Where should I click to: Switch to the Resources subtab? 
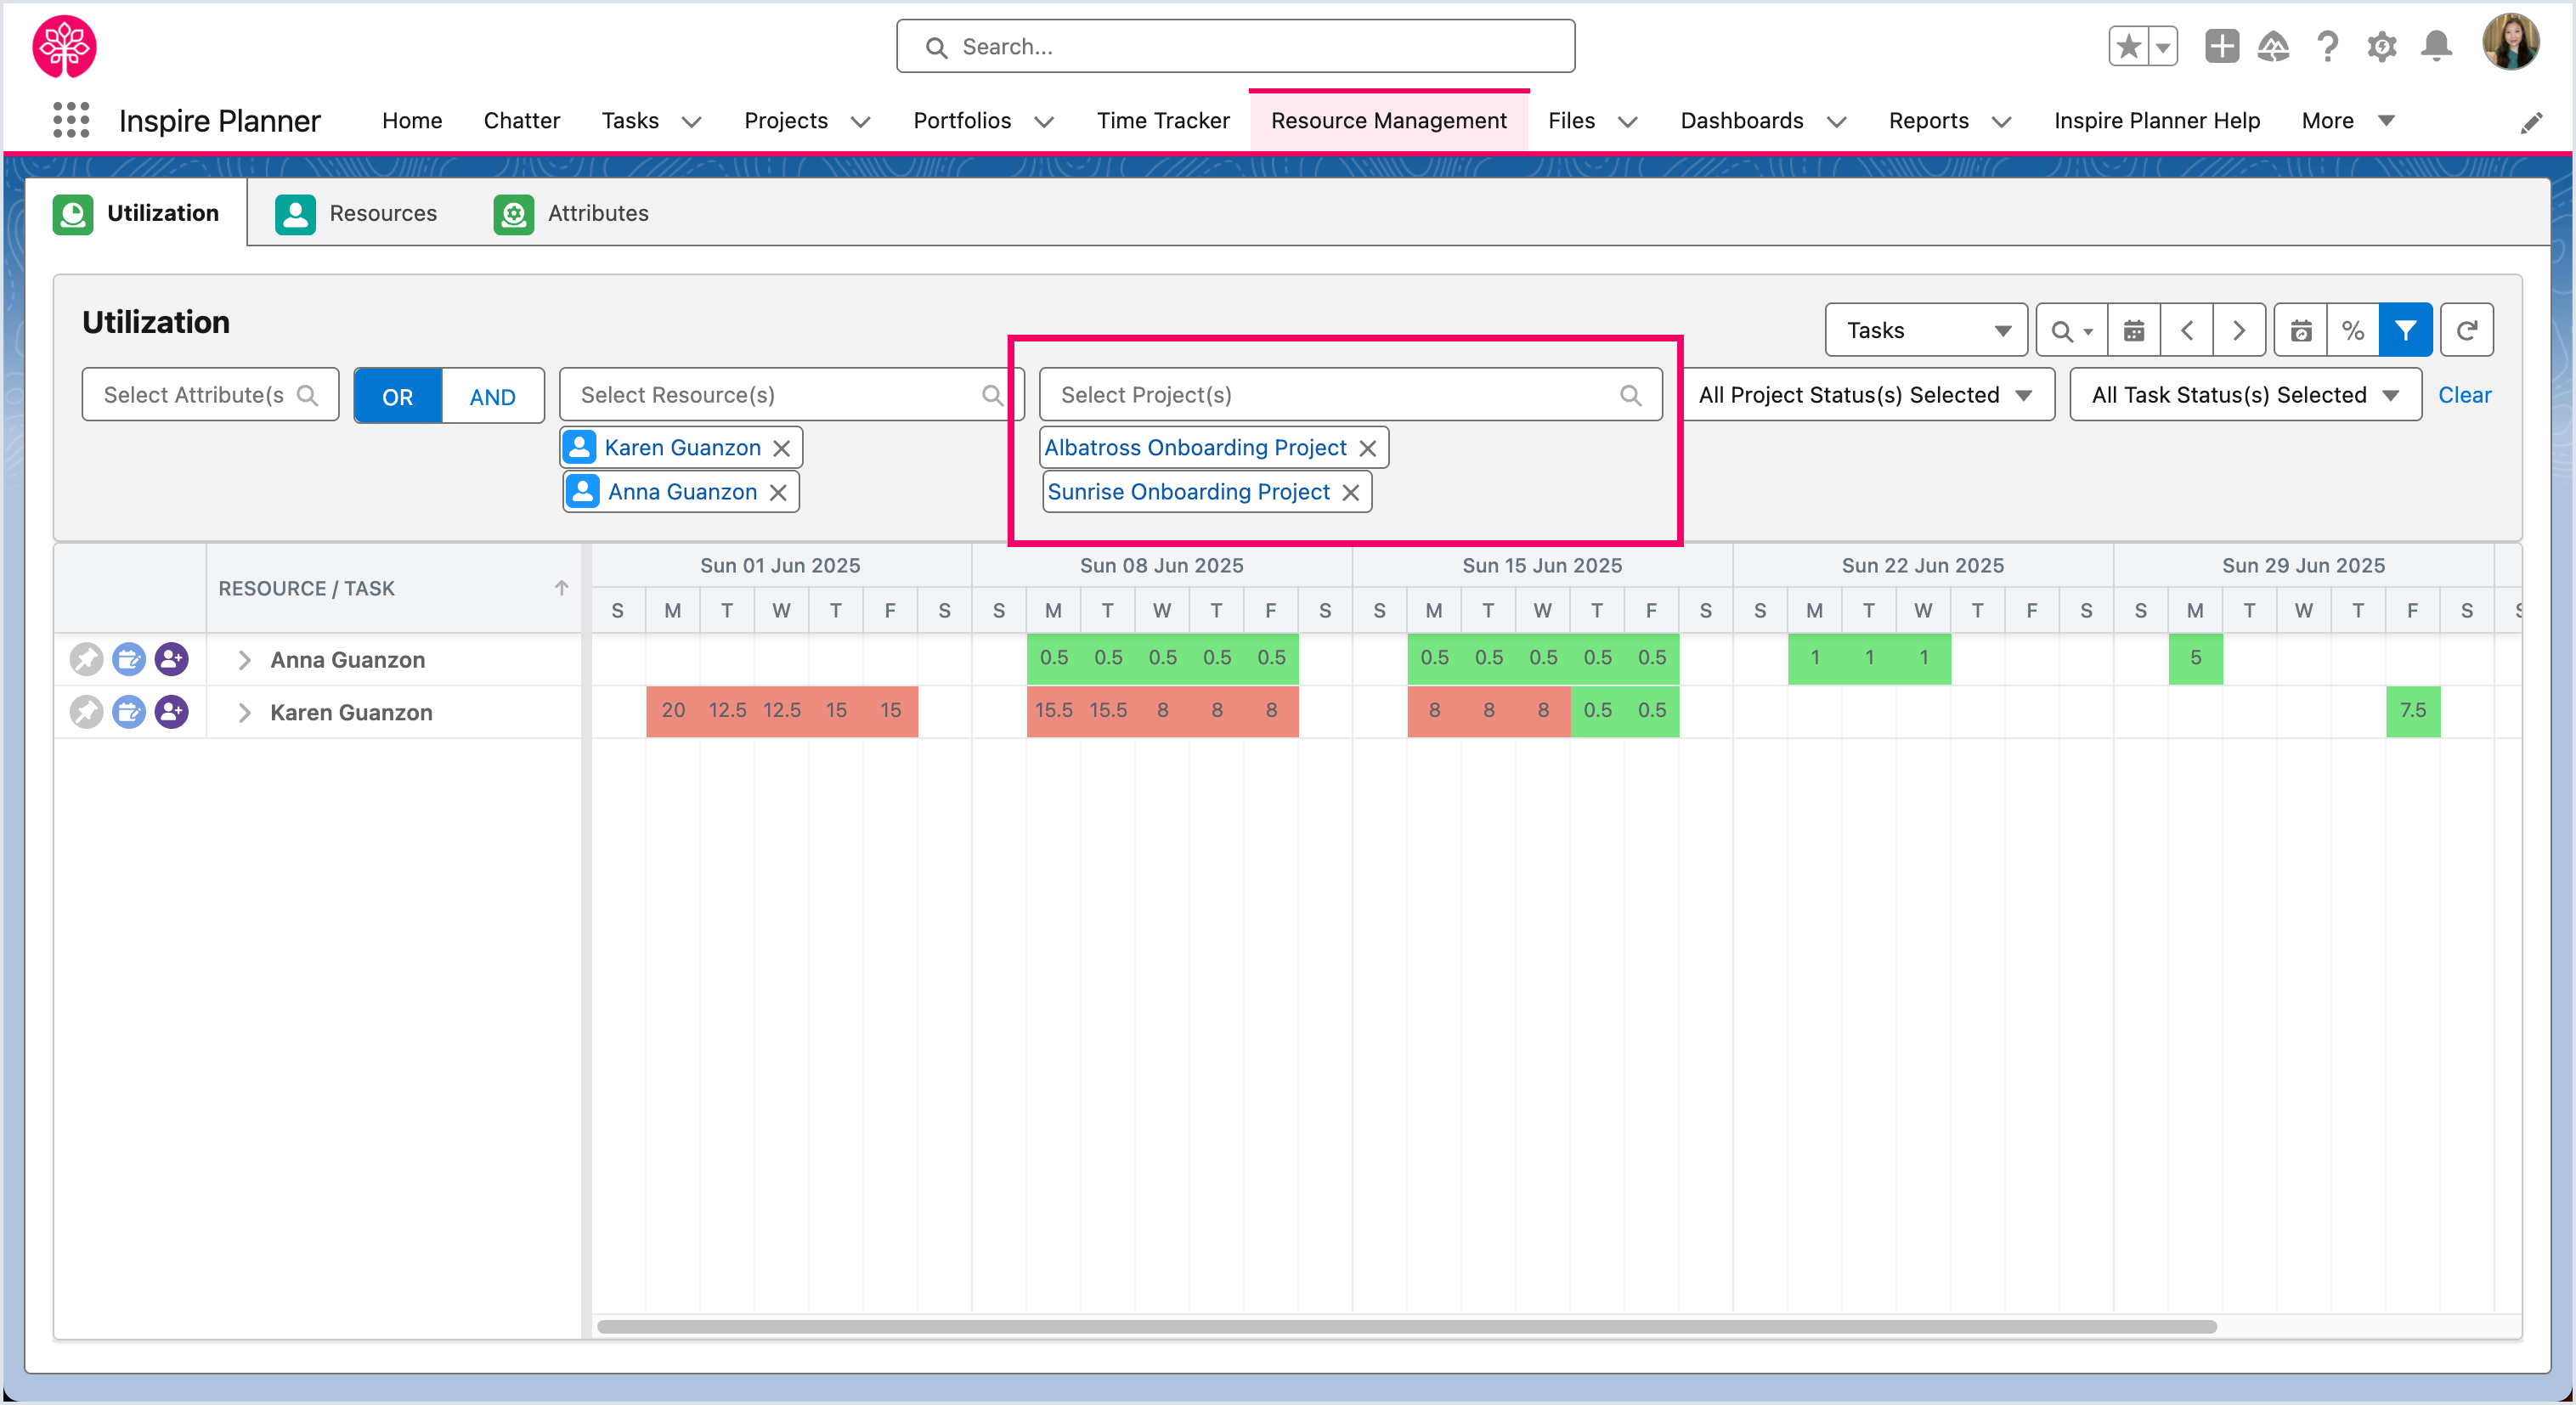point(357,213)
